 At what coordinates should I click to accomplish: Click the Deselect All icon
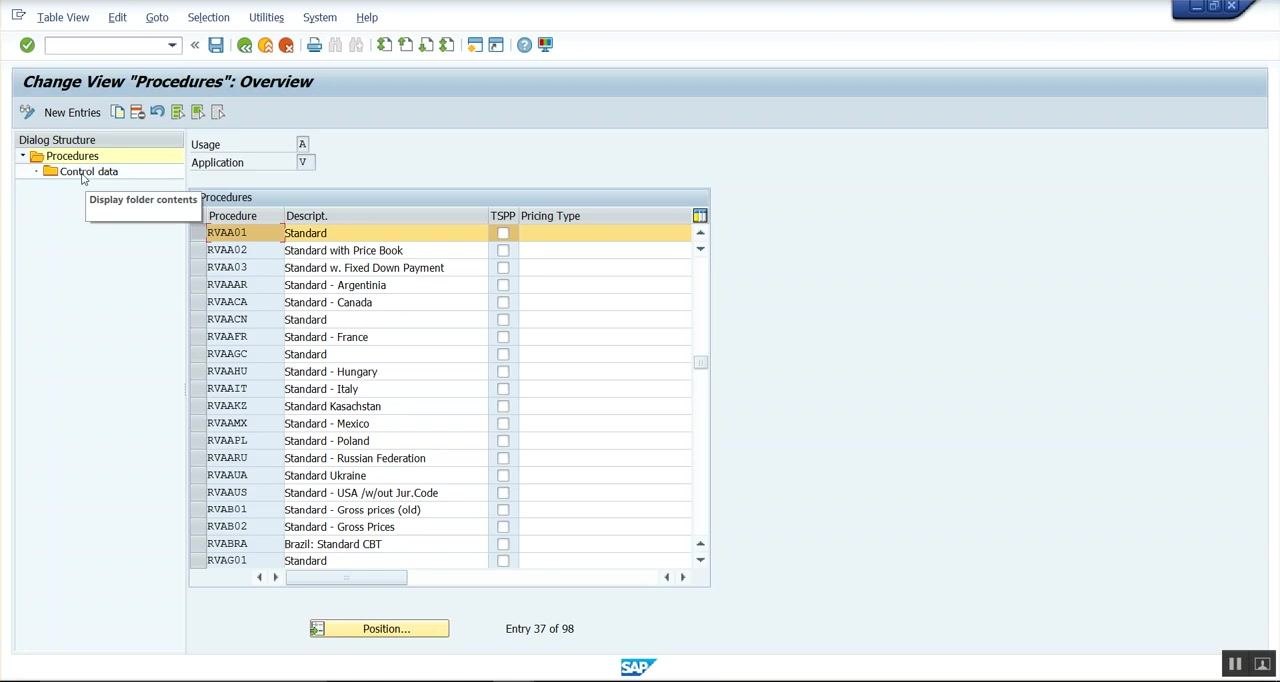click(218, 112)
